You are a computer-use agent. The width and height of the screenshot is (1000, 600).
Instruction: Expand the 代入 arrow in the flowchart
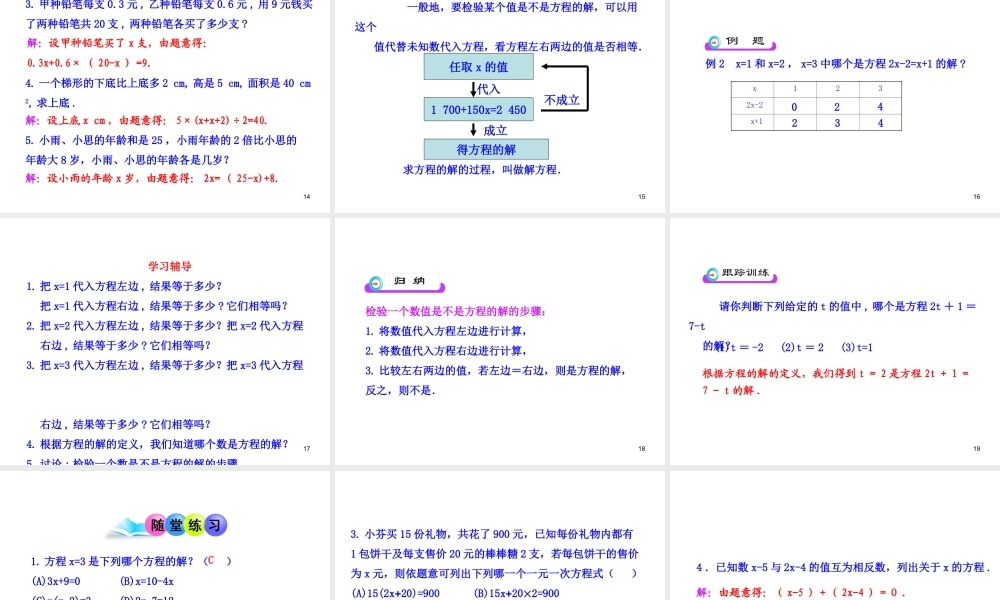pos(484,88)
